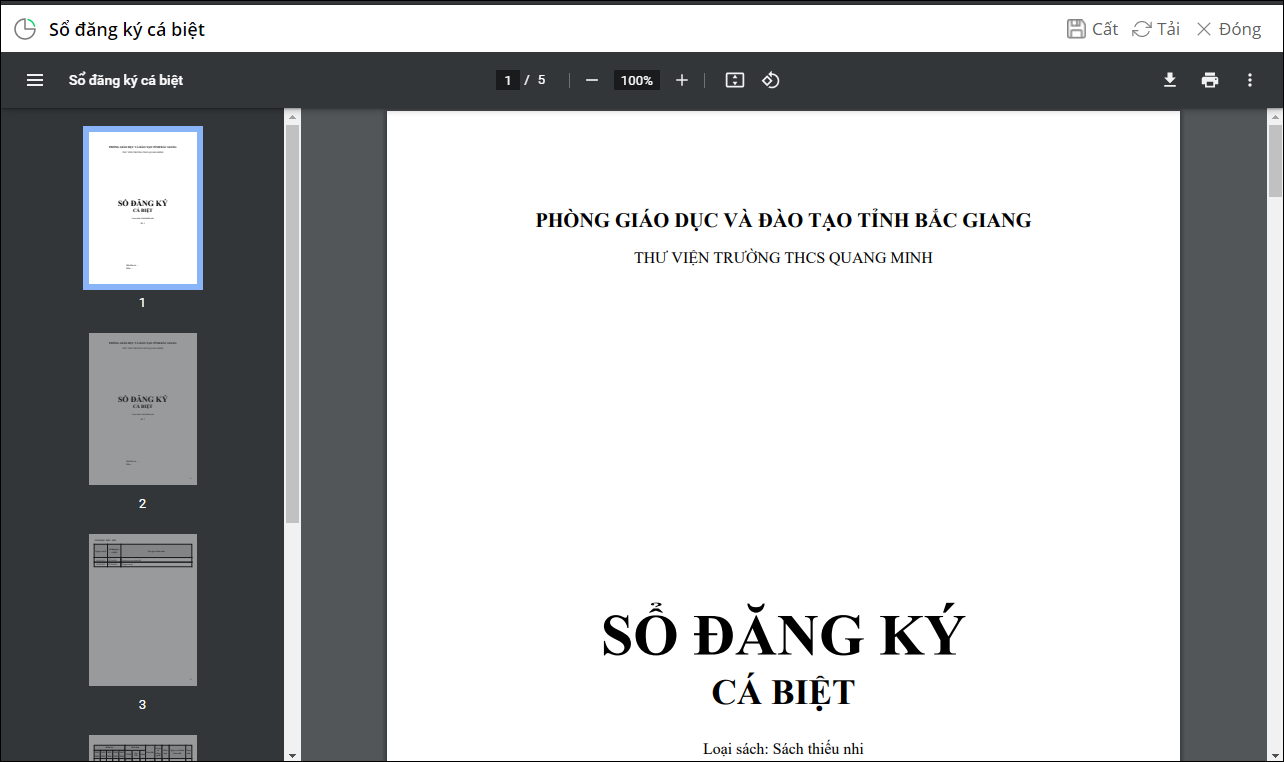This screenshot has width=1284, height=762.
Task: Click thumbnail panel scroll down arrow
Action: 292,754
